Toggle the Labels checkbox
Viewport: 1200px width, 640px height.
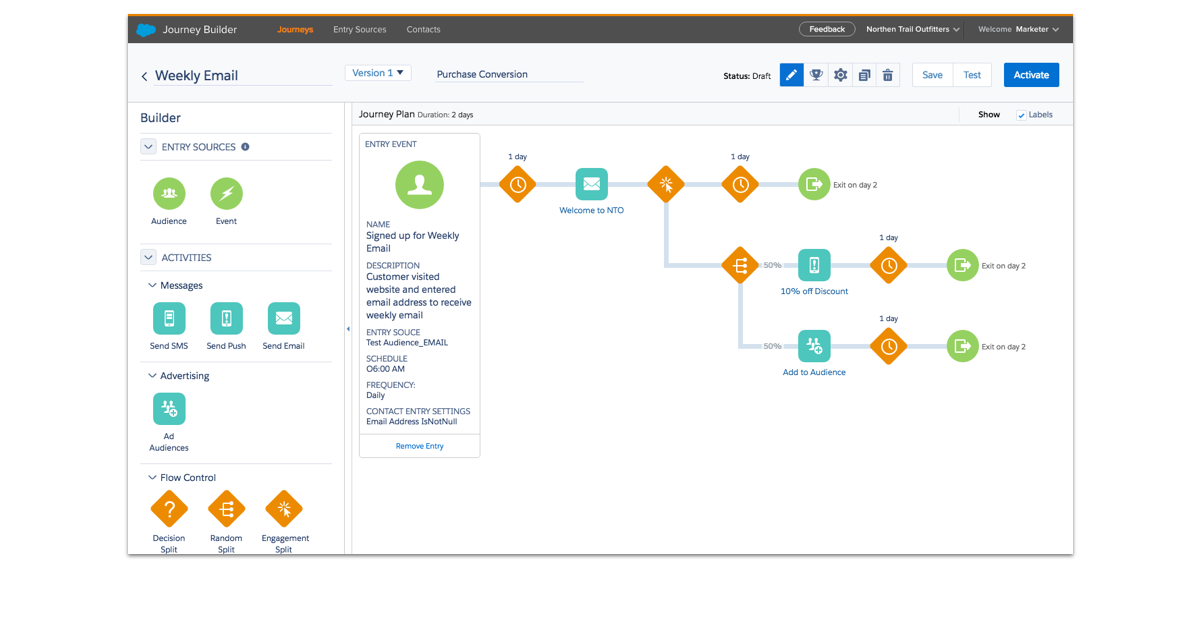pos(1021,115)
